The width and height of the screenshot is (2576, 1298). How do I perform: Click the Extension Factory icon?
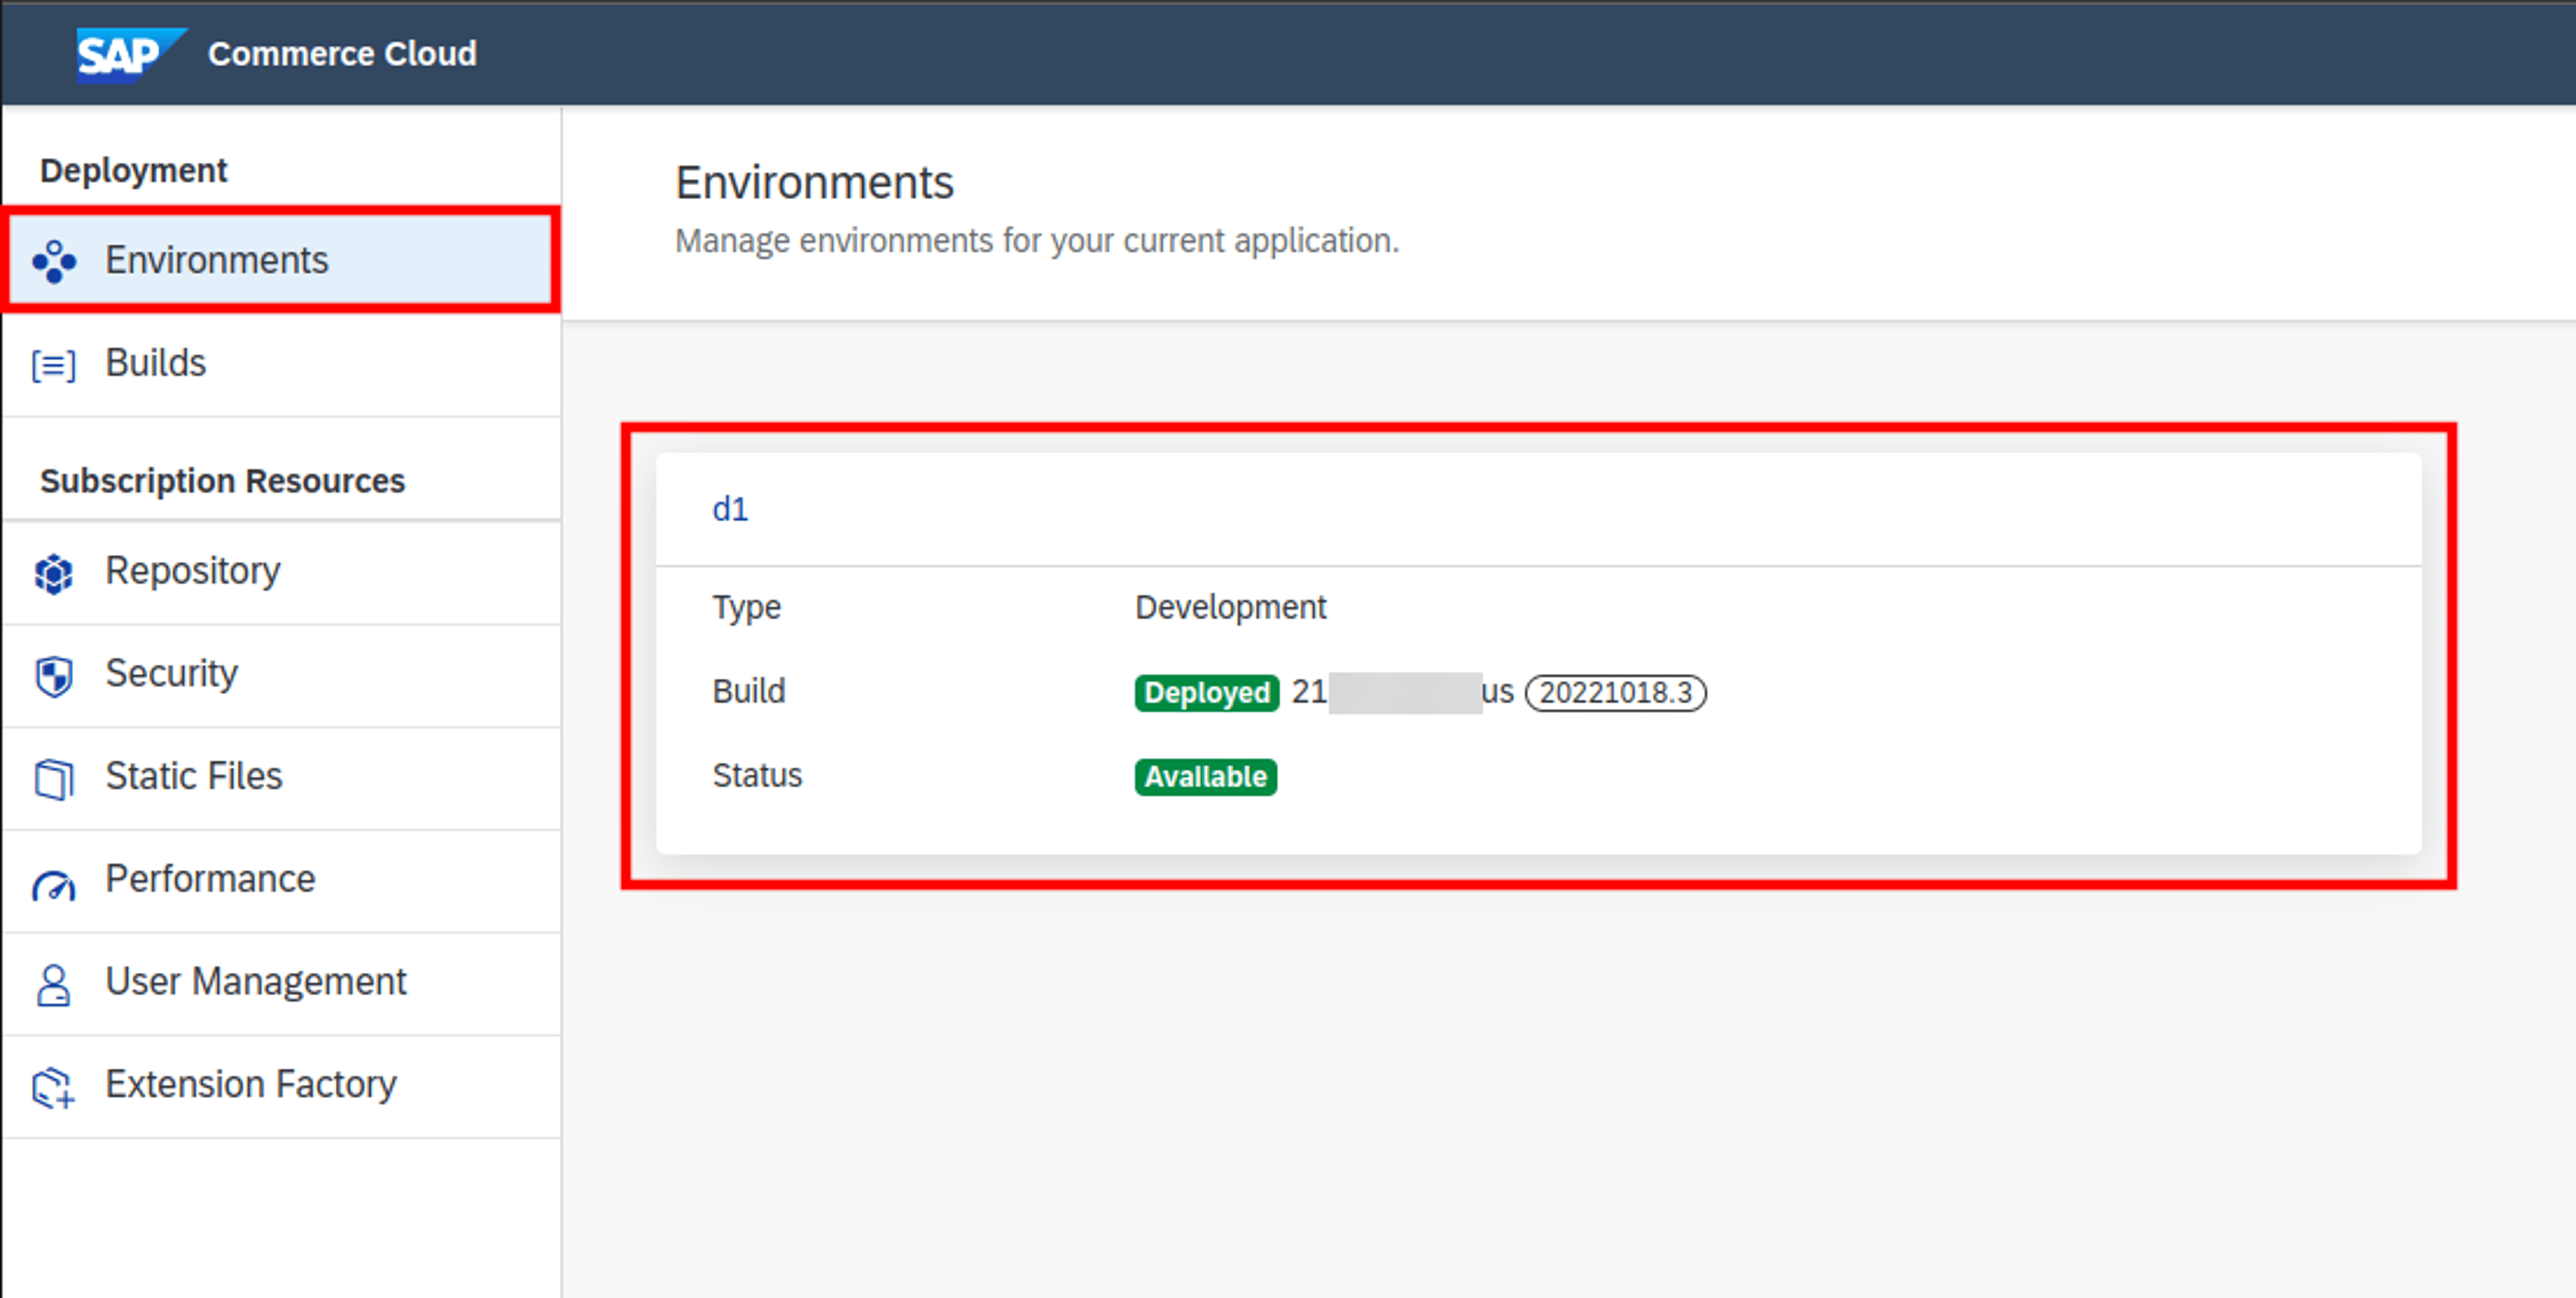click(x=54, y=1088)
